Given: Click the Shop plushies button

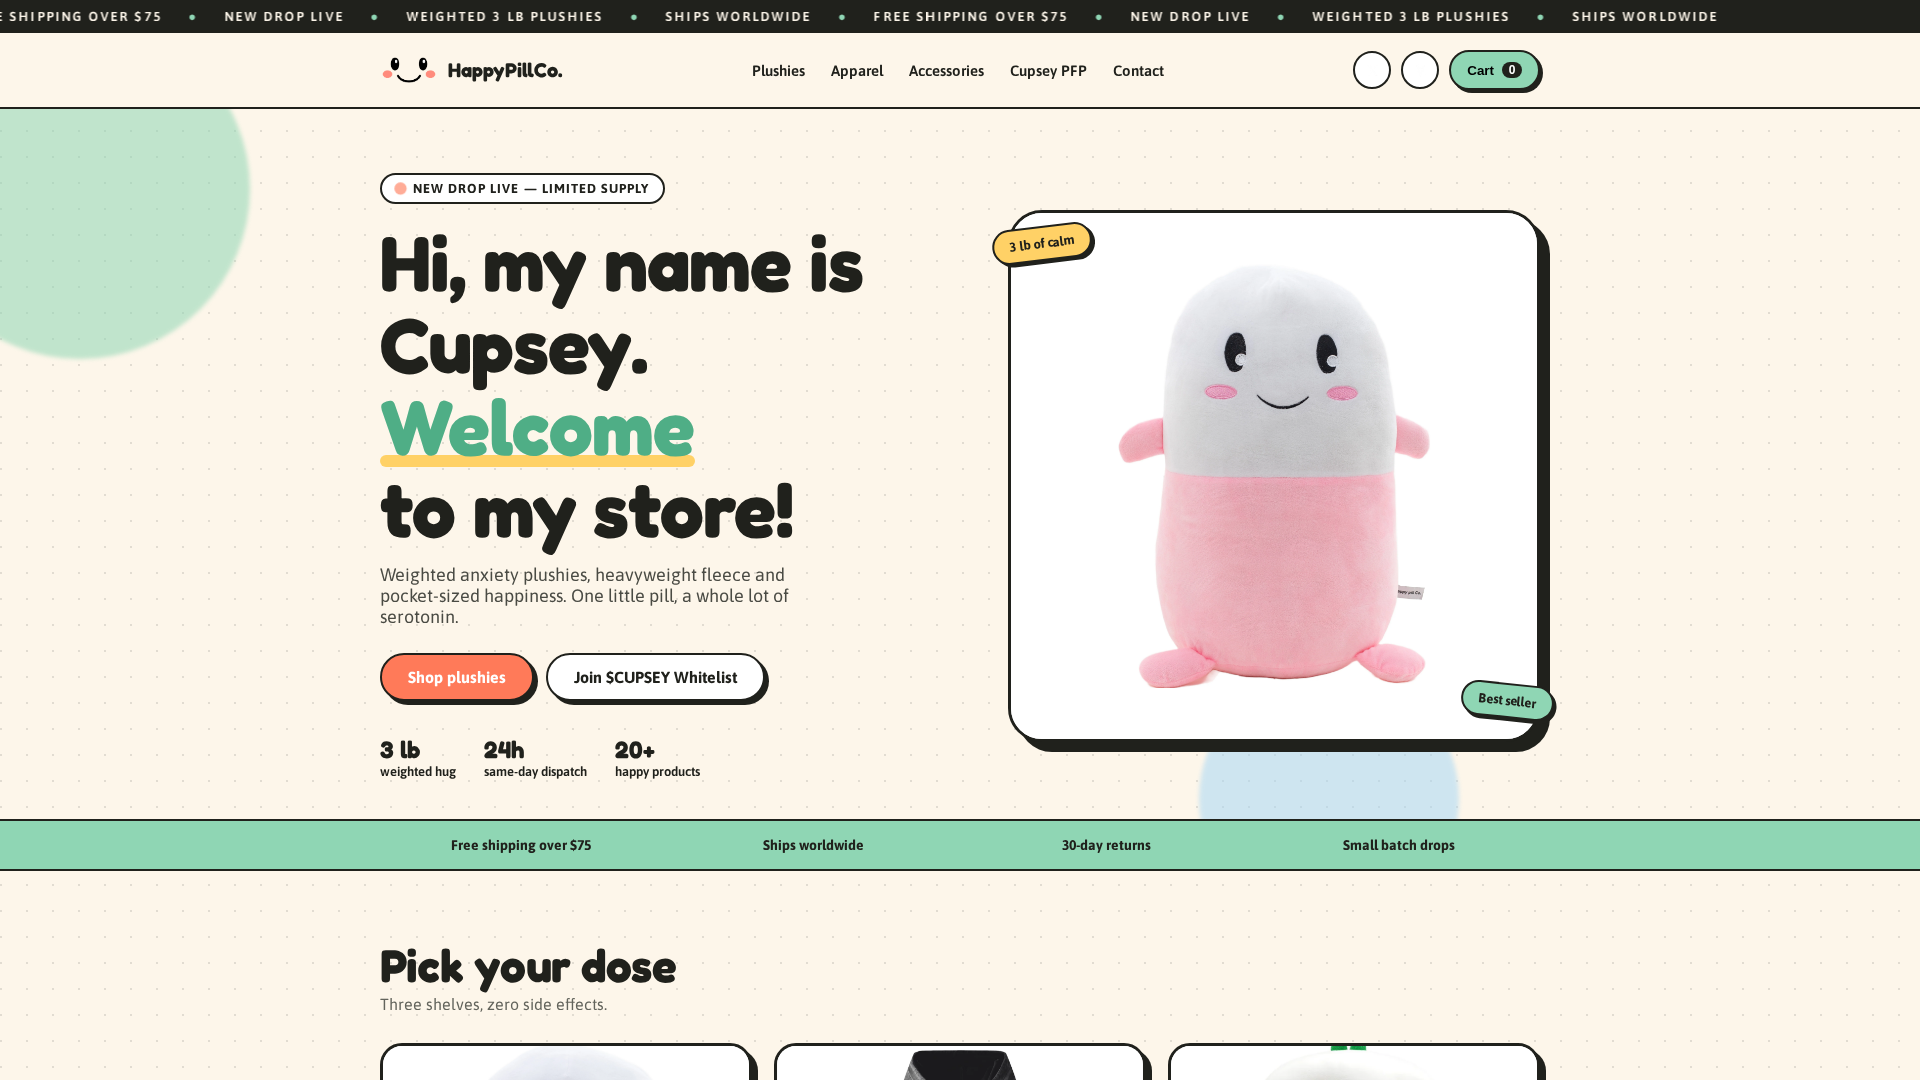Looking at the screenshot, I should point(456,677).
